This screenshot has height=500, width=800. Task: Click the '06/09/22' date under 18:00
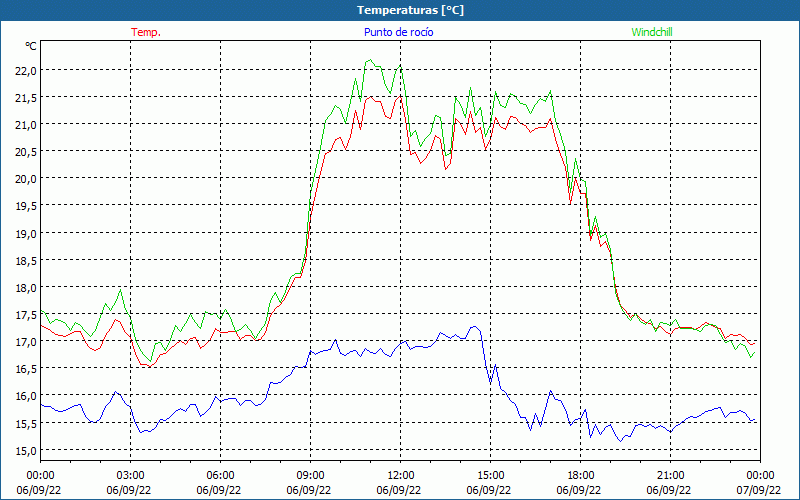click(x=579, y=490)
